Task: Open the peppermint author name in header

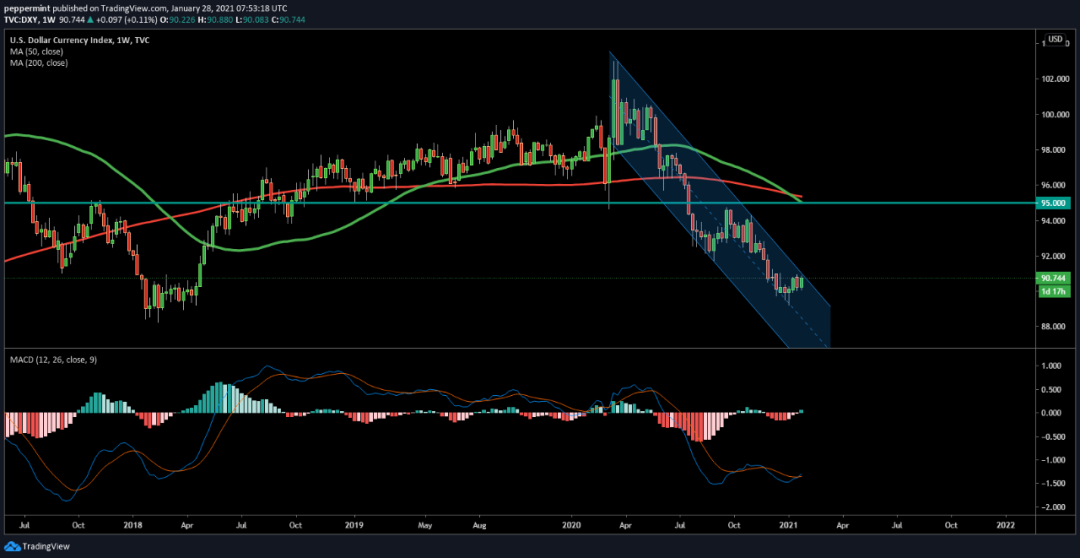Action: point(26,8)
